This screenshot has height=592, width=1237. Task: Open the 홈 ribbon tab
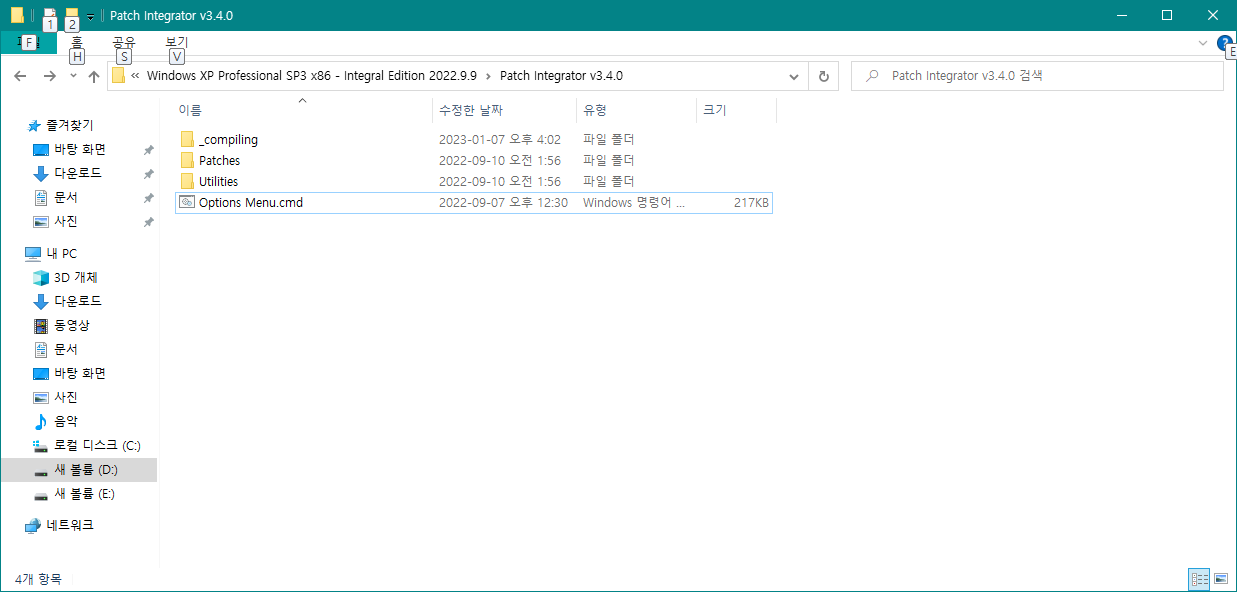pos(77,42)
